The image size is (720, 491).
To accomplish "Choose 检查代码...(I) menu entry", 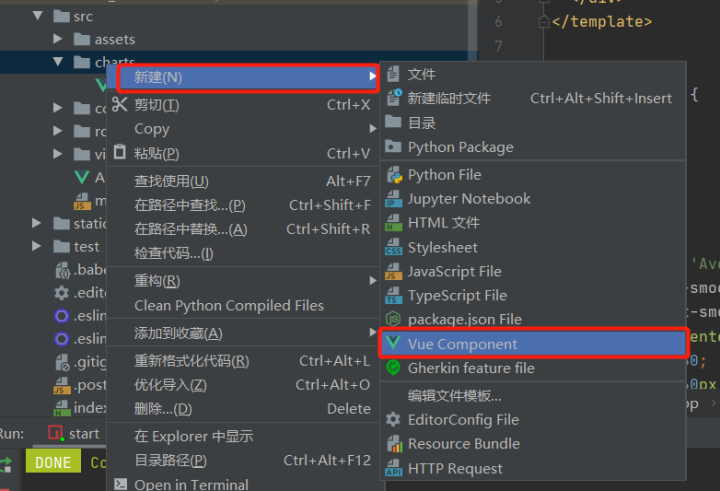I will (x=242, y=253).
